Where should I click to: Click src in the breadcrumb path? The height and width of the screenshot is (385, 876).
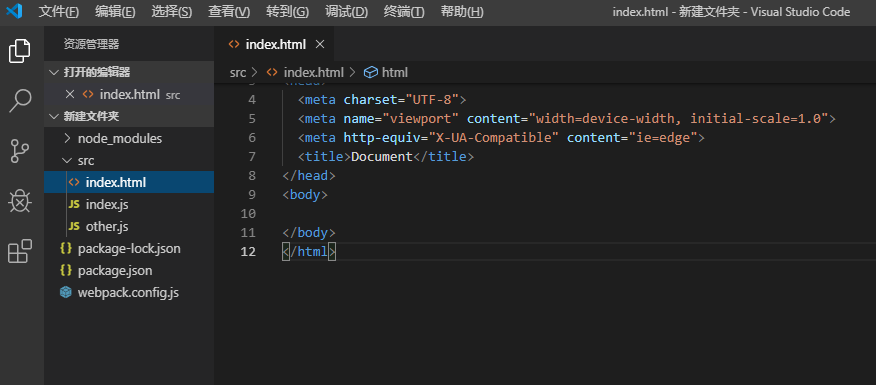(238, 72)
